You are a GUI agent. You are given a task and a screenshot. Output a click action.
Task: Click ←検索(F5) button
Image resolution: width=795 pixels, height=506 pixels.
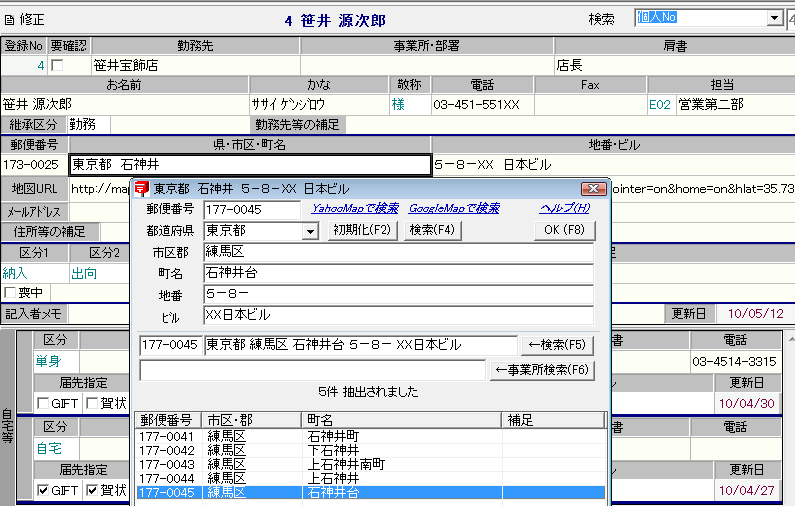point(557,345)
